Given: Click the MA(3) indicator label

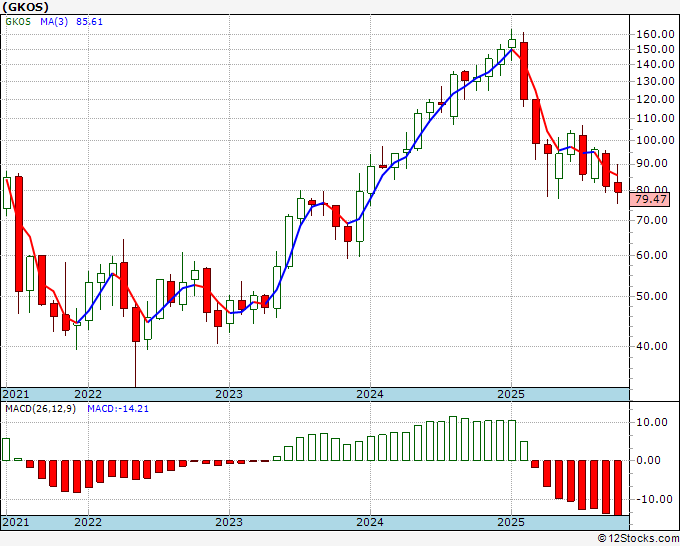Looking at the screenshot, I should (x=54, y=22).
